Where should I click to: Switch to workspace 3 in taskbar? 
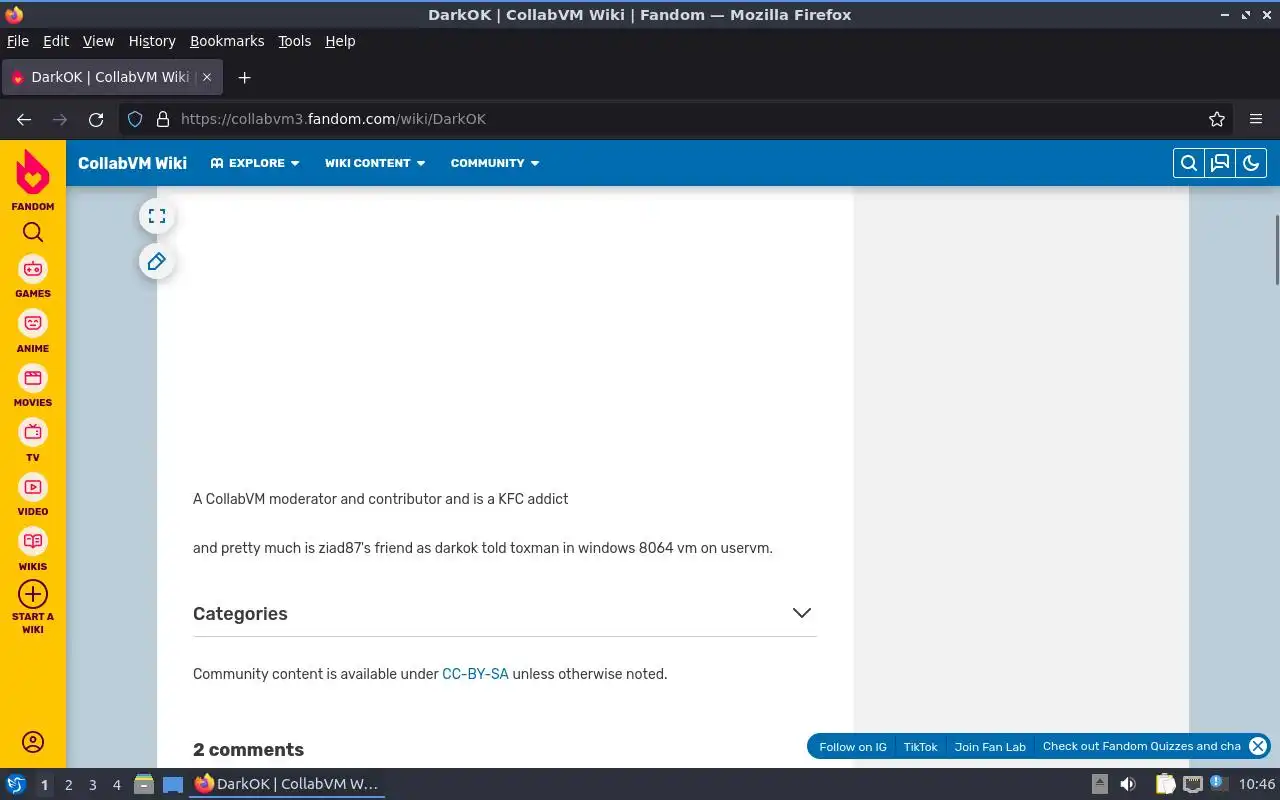[92, 785]
